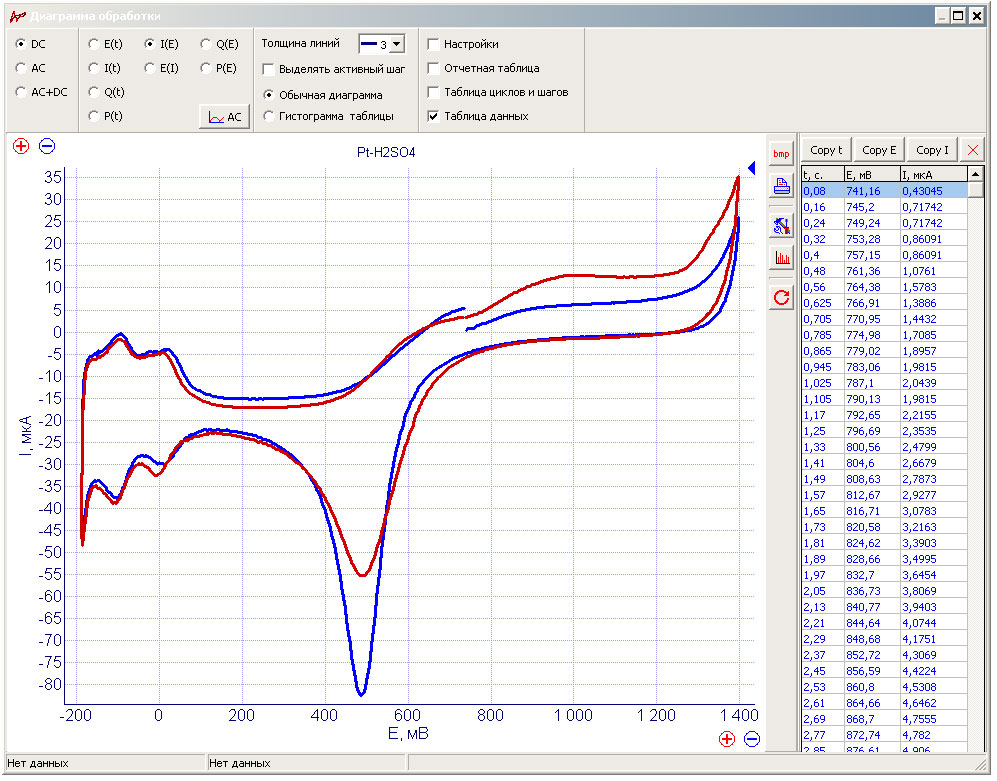The image size is (997, 781).
Task: Print the diagram with the printer icon
Action: point(781,186)
